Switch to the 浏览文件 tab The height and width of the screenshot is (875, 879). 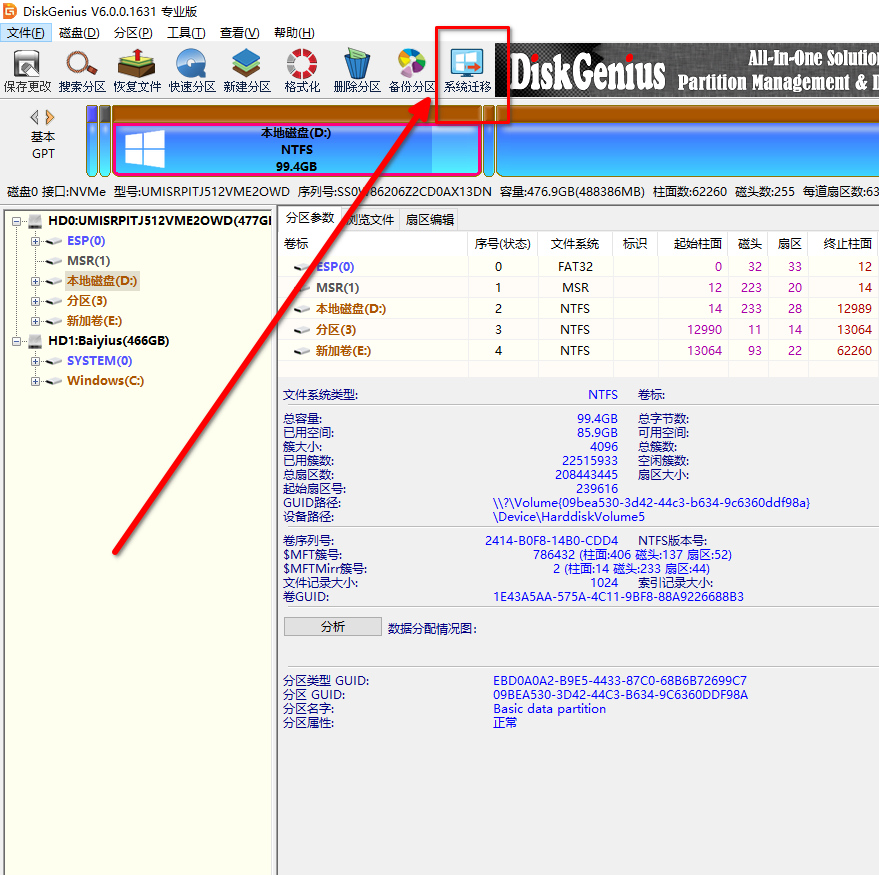(370, 220)
